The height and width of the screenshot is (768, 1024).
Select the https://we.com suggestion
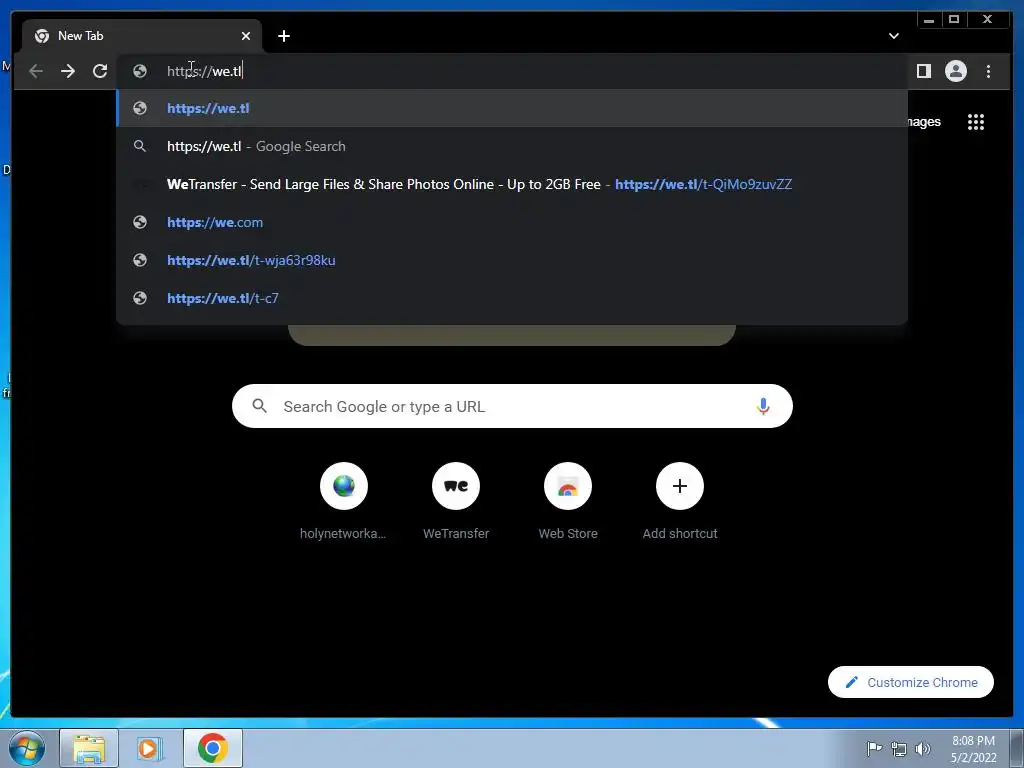click(x=512, y=222)
